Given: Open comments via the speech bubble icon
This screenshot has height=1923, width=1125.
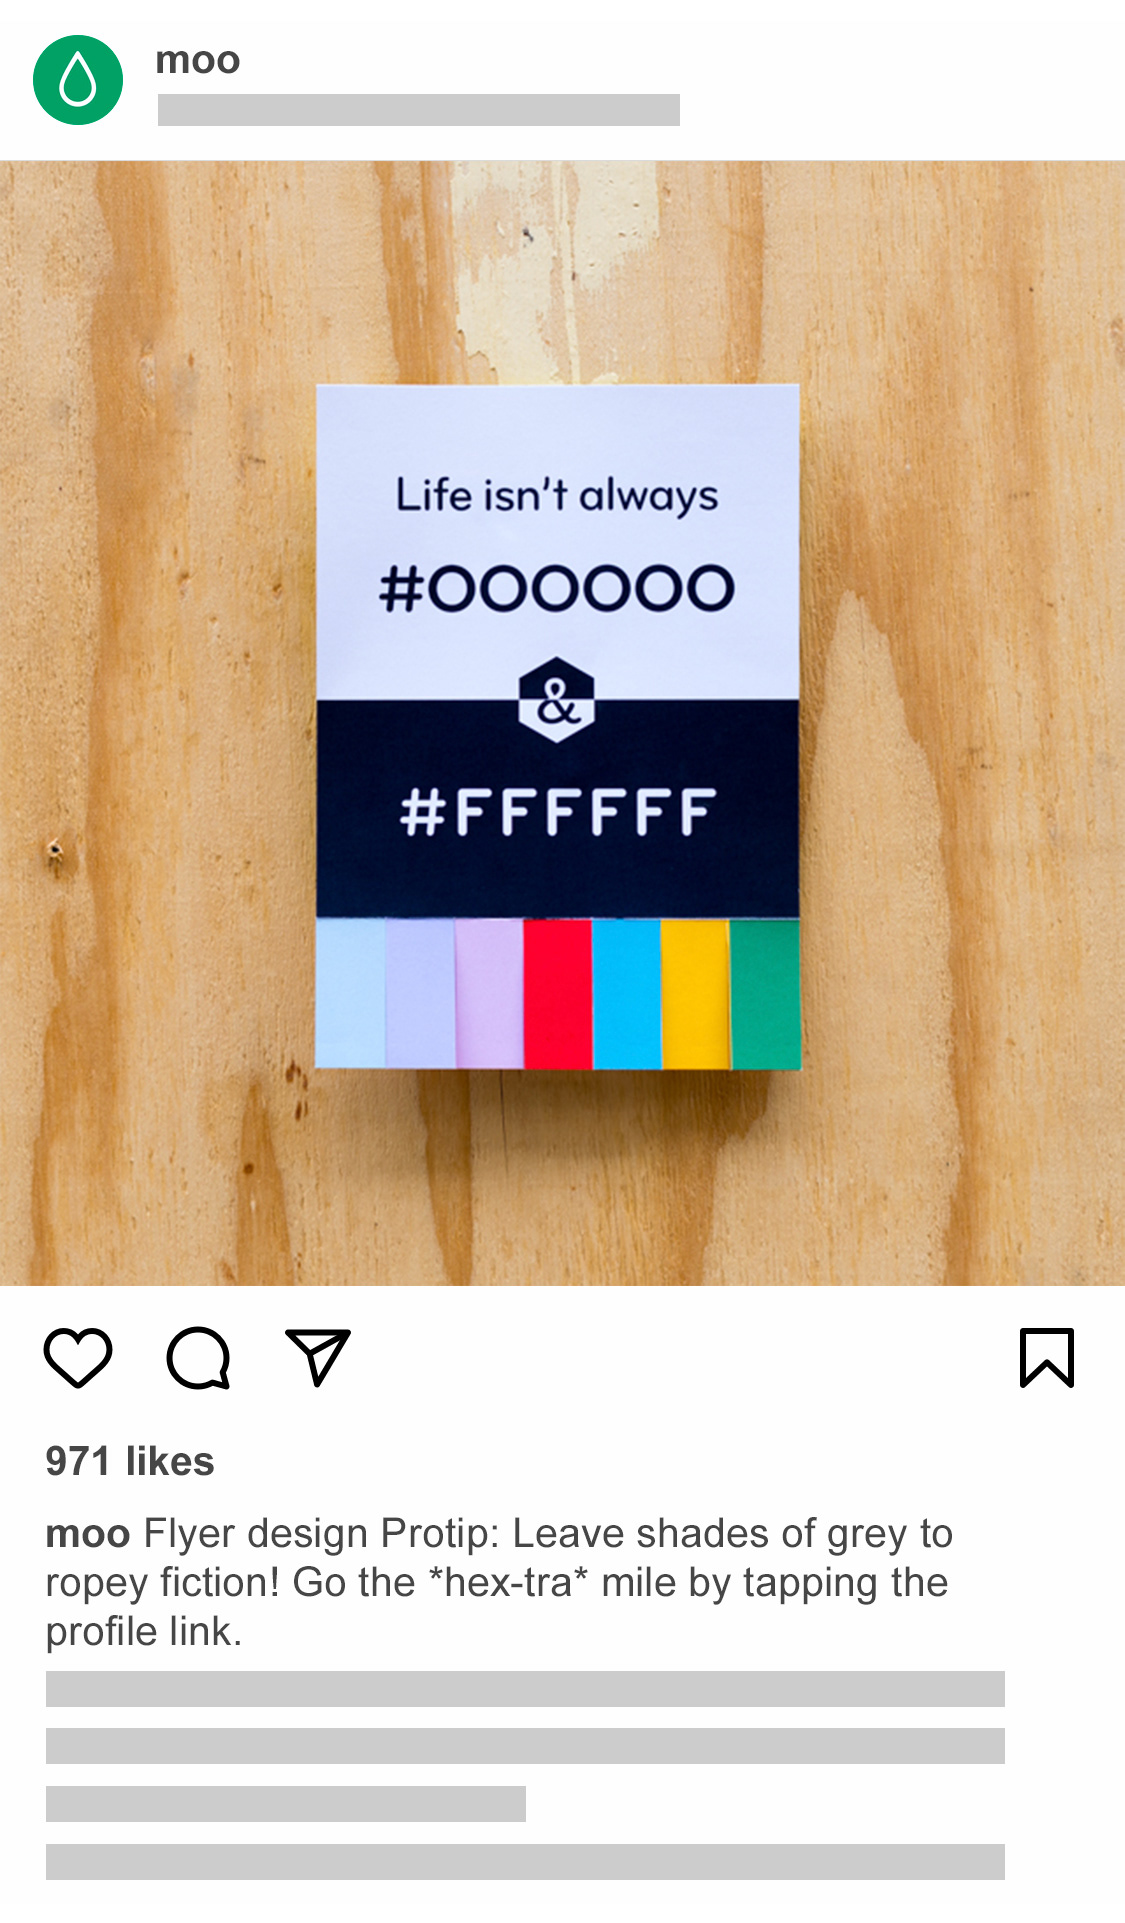Looking at the screenshot, I should point(198,1358).
